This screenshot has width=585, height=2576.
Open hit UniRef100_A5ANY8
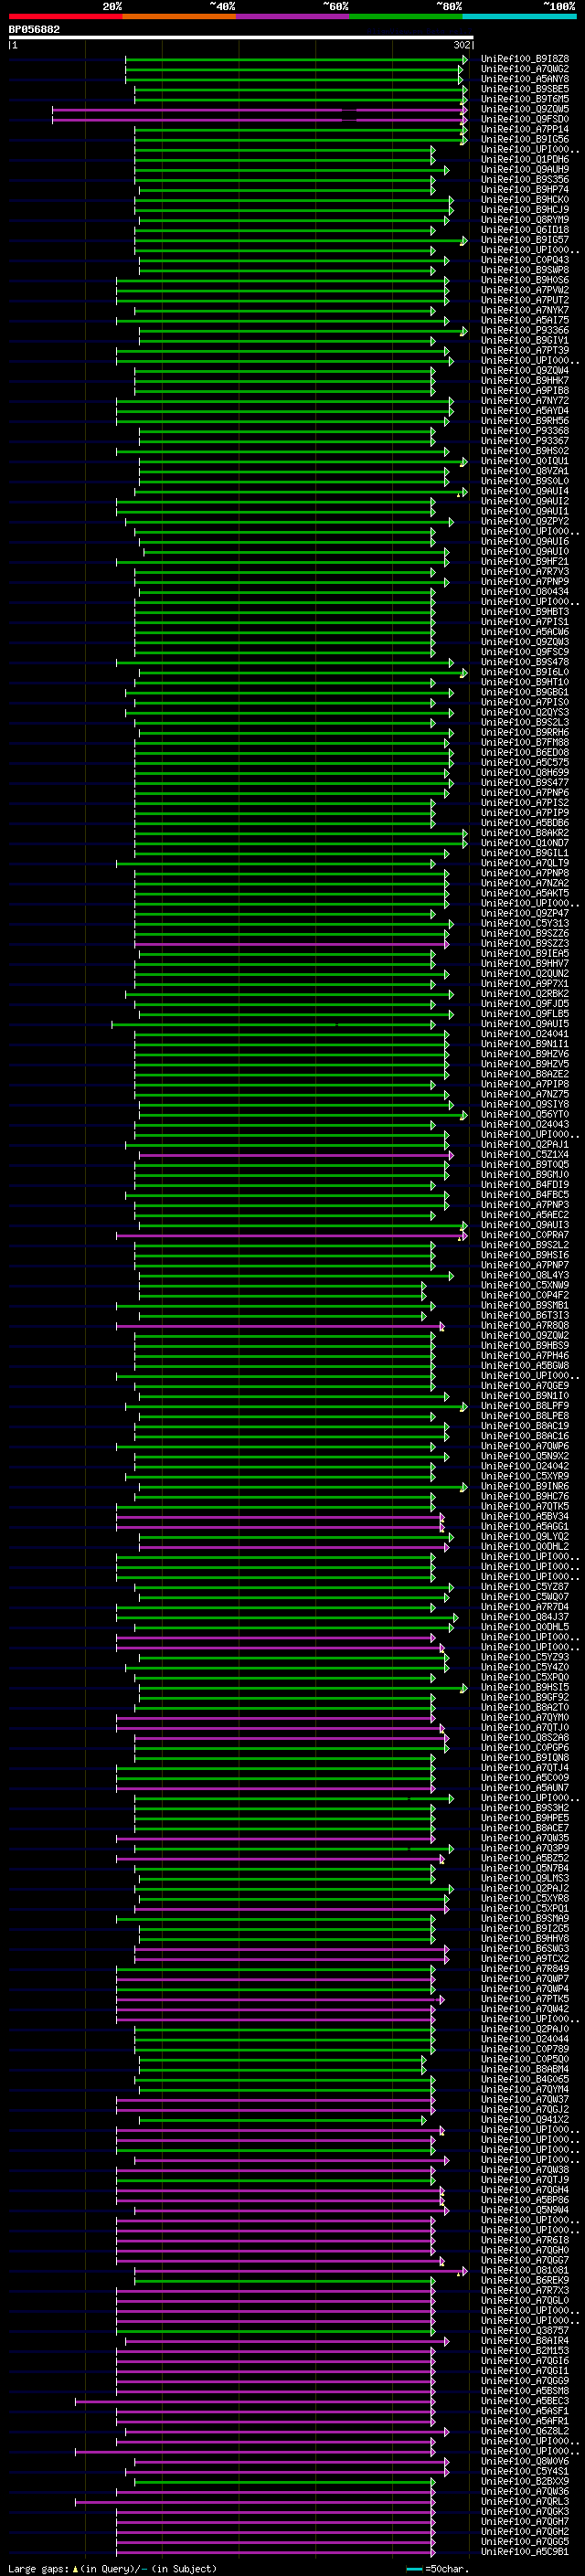[525, 79]
